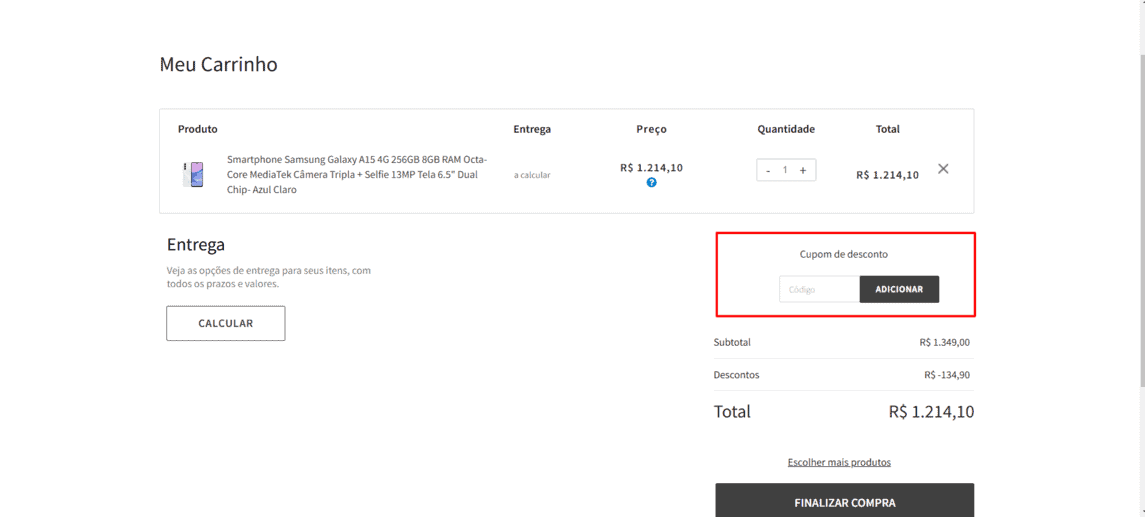
Task: Click ADICIONAR to apply coupon
Action: pyautogui.click(x=899, y=289)
